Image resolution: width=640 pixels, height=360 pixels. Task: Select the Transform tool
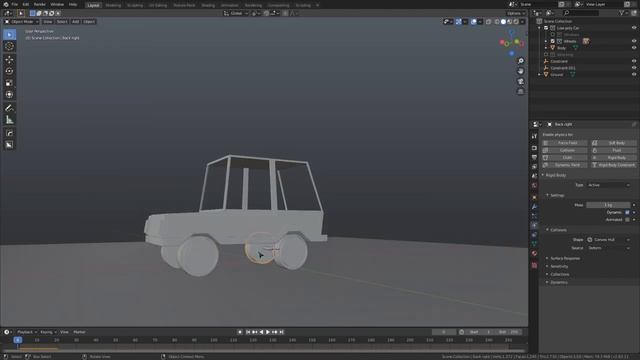coord(9,95)
